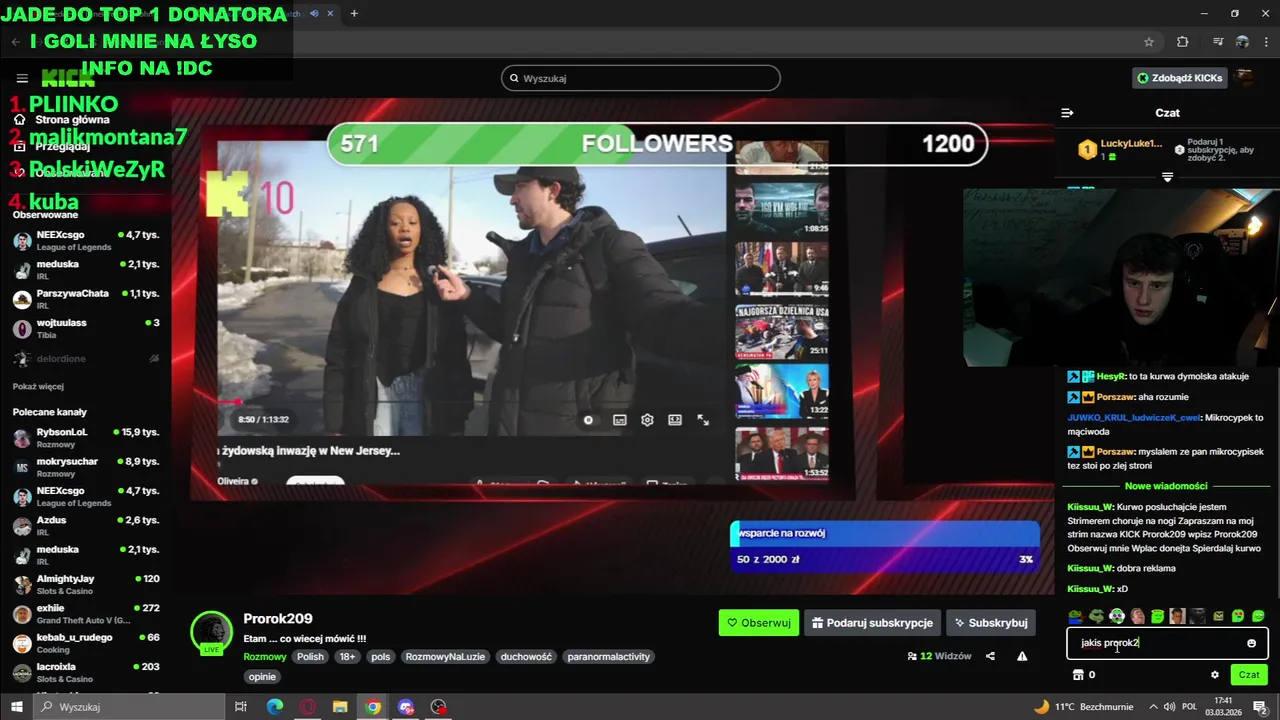Click username Porszaw in 'aha rozumie' message
This screenshot has width=1280, height=720.
point(1116,397)
